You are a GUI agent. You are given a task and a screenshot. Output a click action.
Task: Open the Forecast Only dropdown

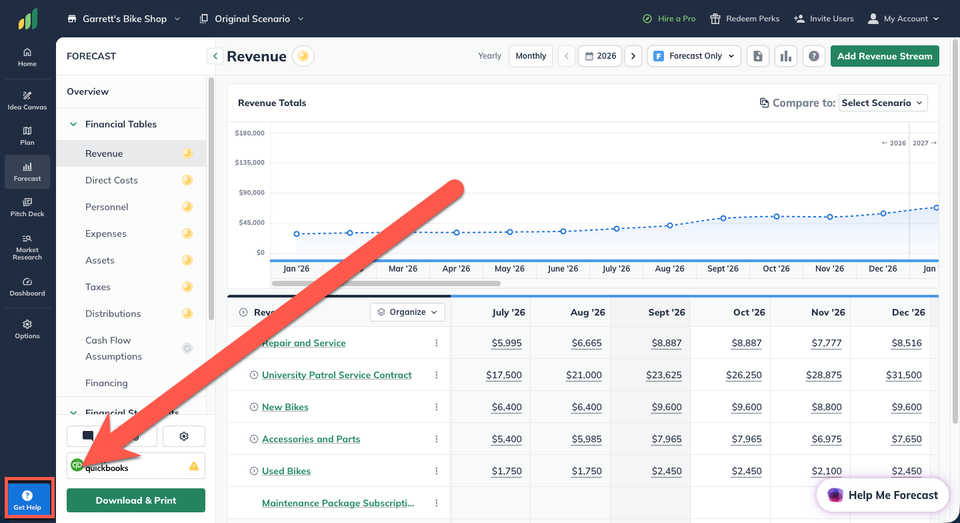(694, 56)
